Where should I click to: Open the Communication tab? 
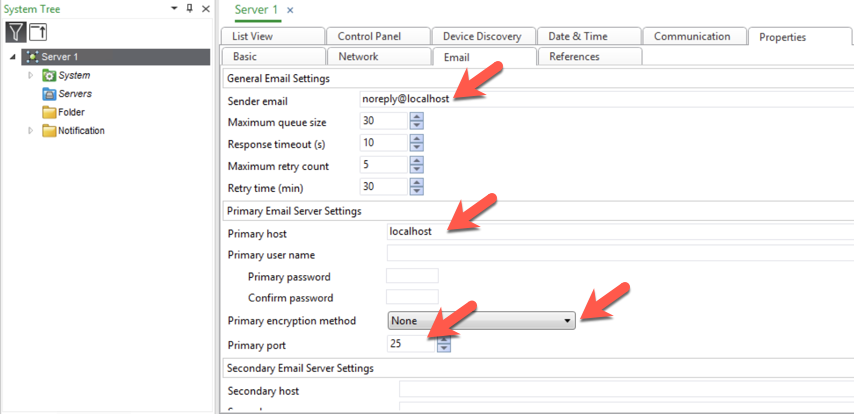[x=694, y=36]
